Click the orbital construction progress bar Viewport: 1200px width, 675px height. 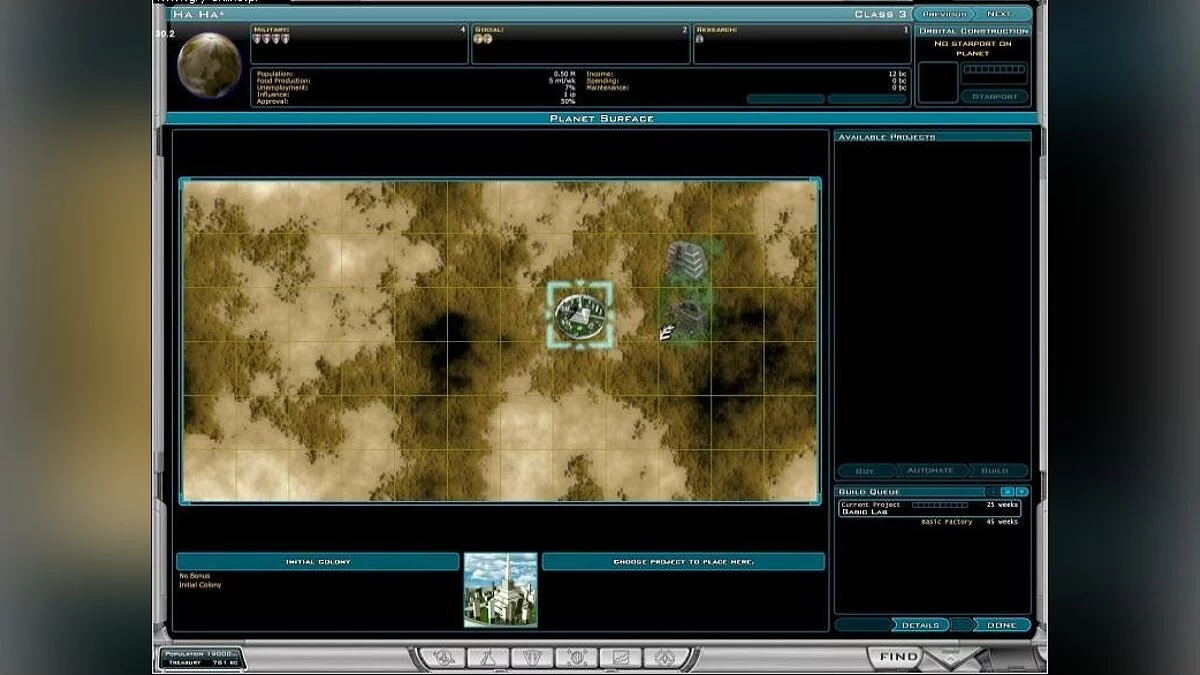[995, 69]
